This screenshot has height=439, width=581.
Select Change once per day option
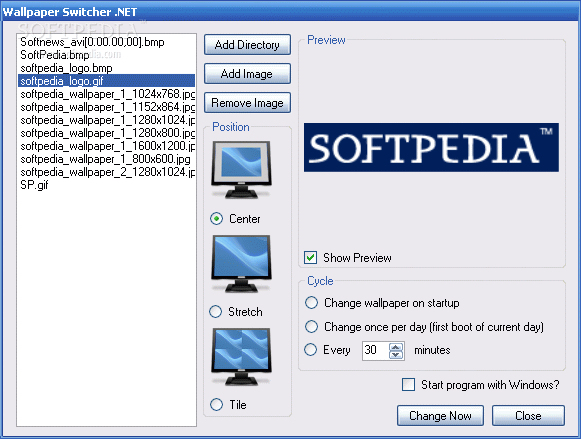[311, 326]
